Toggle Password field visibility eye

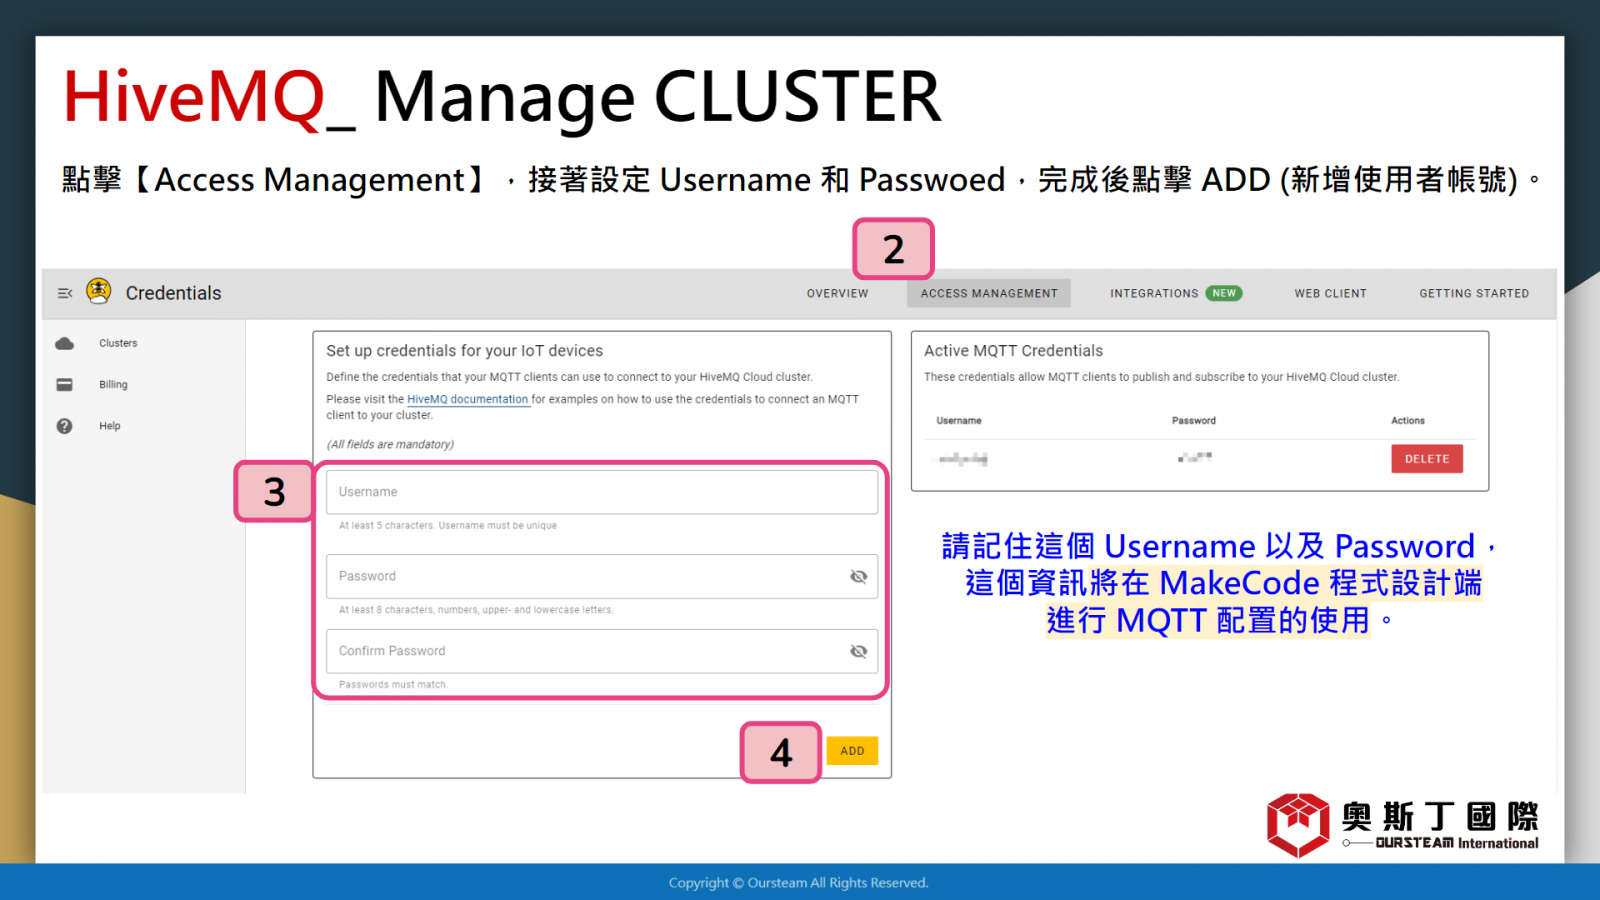[858, 577]
